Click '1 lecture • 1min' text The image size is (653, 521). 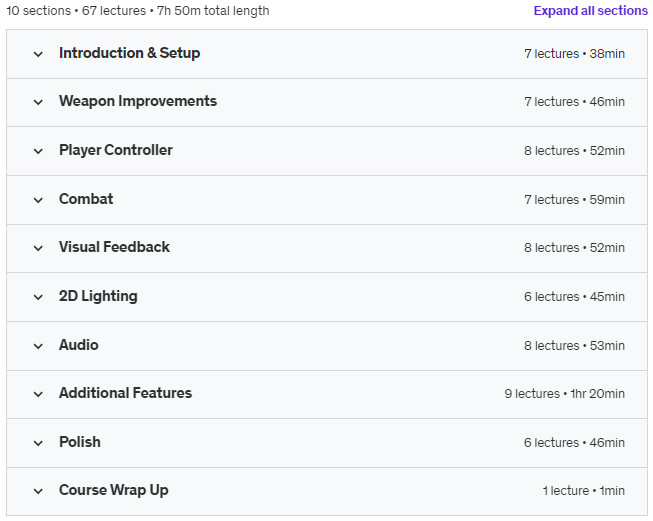point(583,491)
